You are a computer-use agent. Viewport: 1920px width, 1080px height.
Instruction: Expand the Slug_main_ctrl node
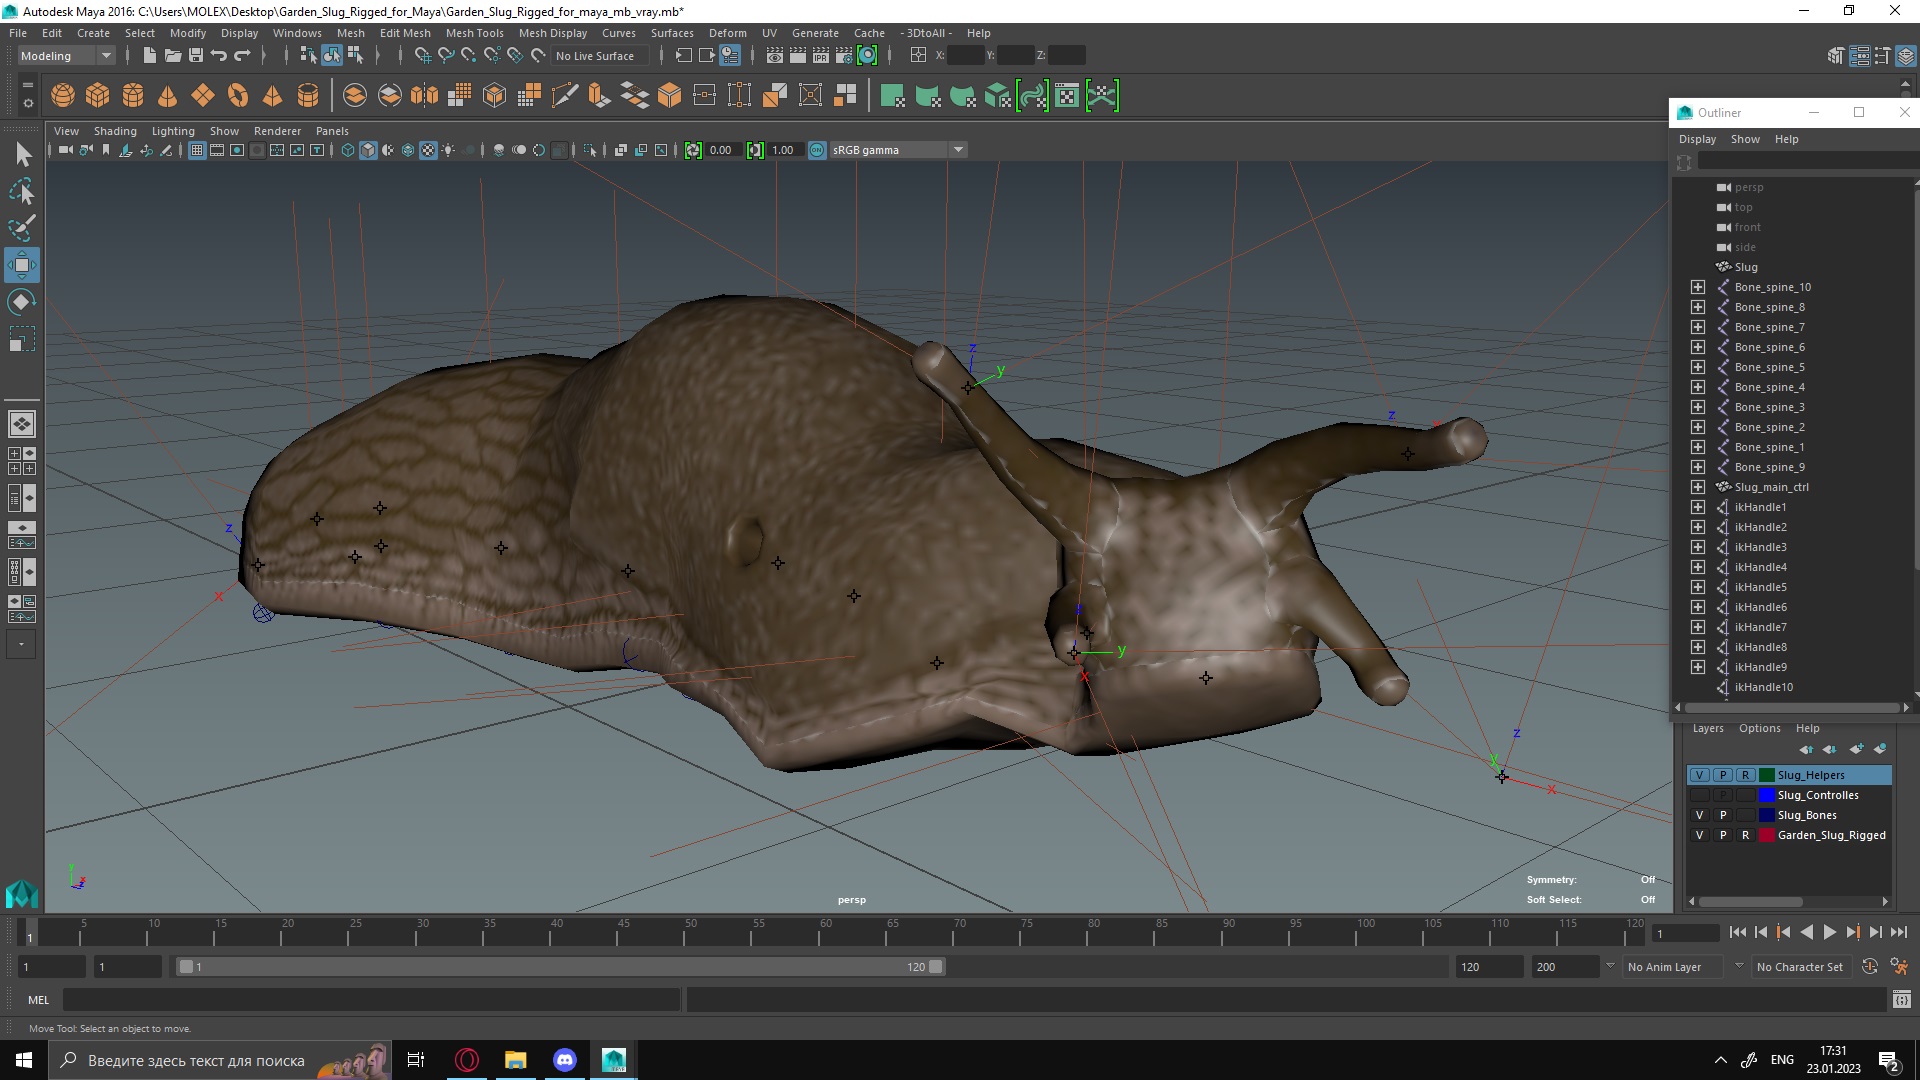point(1698,487)
